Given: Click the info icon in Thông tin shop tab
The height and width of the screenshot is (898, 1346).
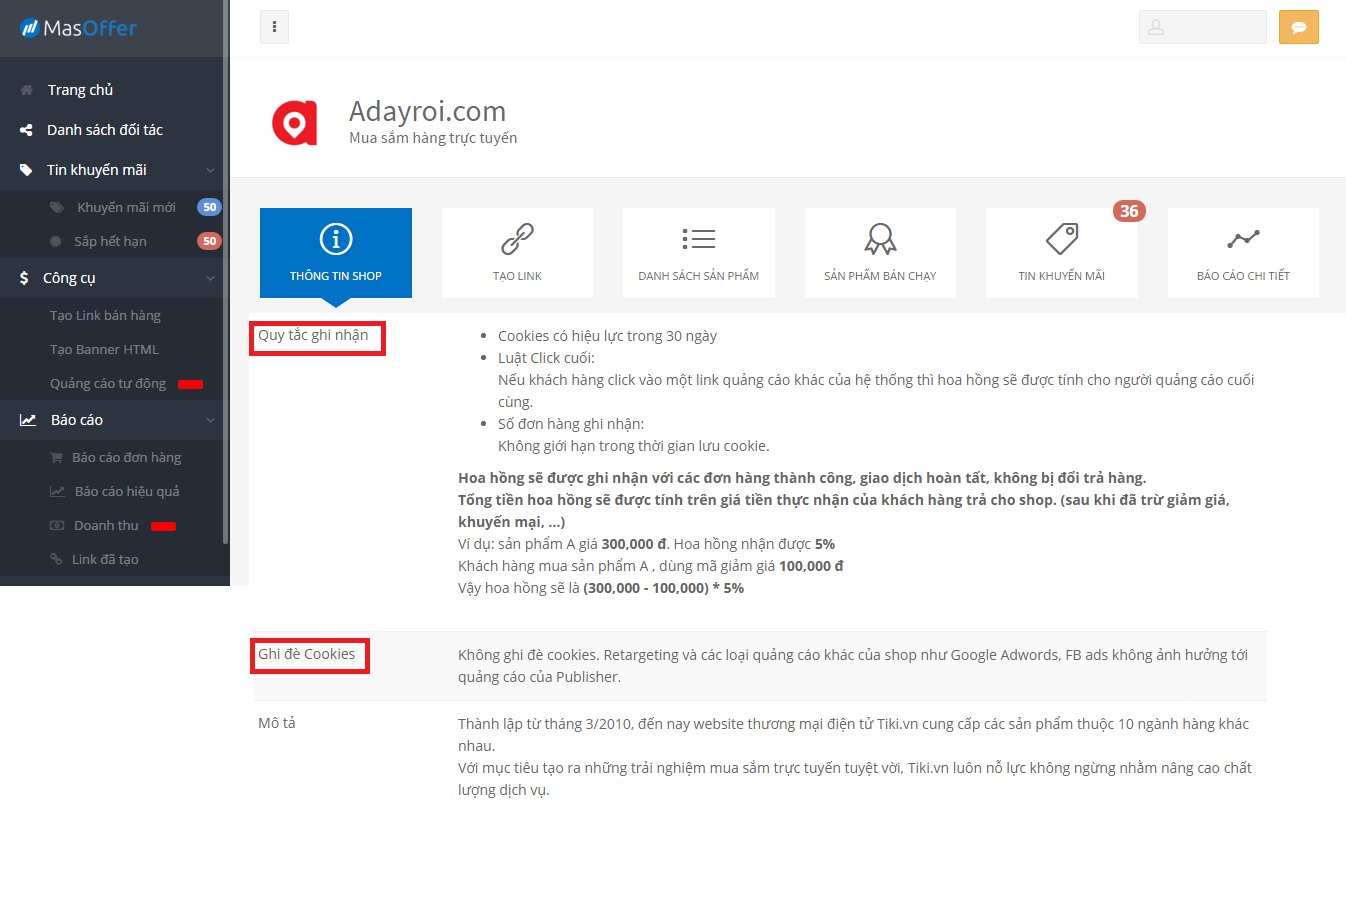Looking at the screenshot, I should pos(336,239).
